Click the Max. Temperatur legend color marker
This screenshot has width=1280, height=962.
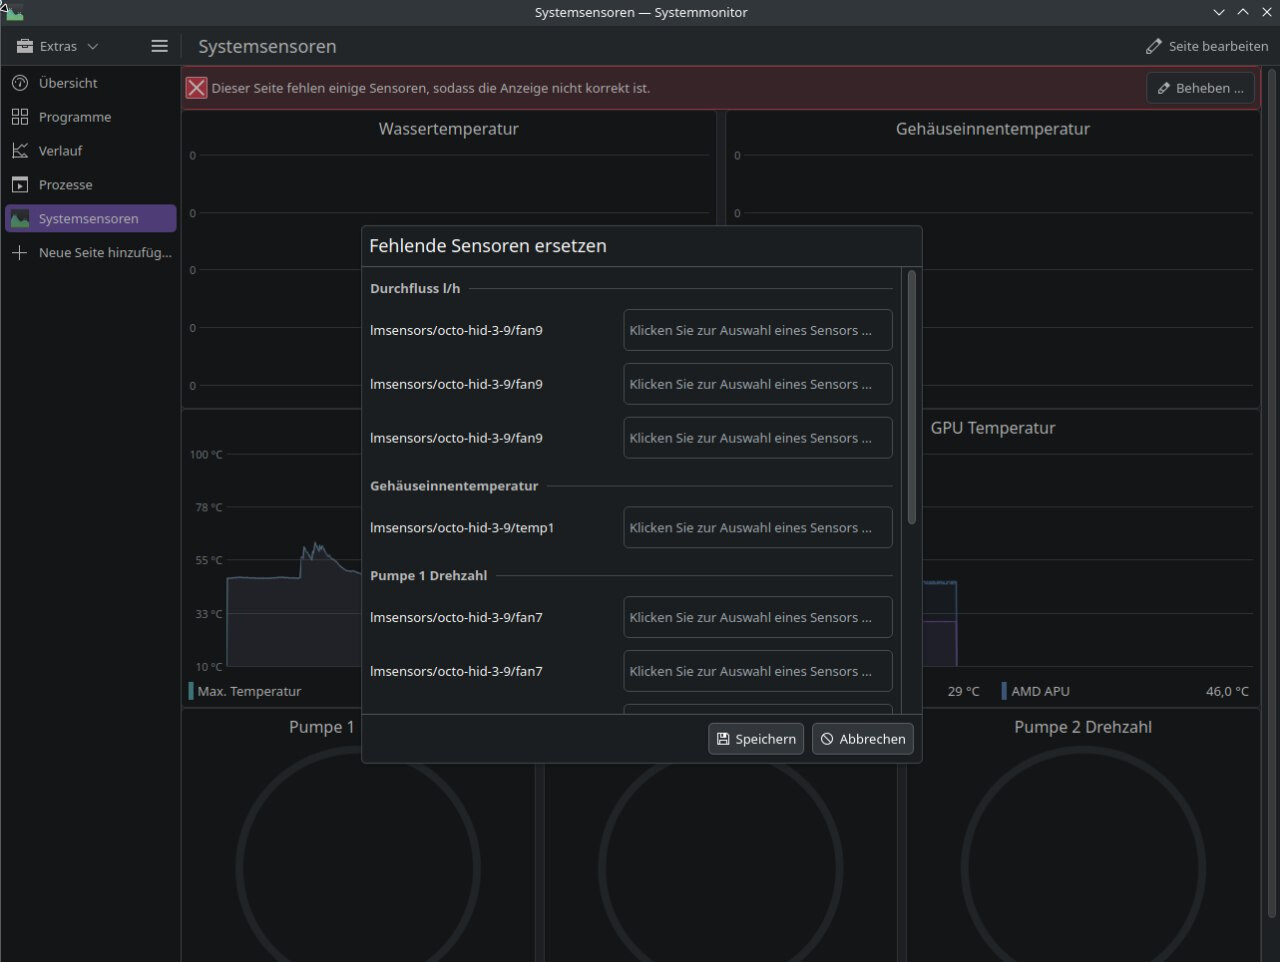(191, 691)
